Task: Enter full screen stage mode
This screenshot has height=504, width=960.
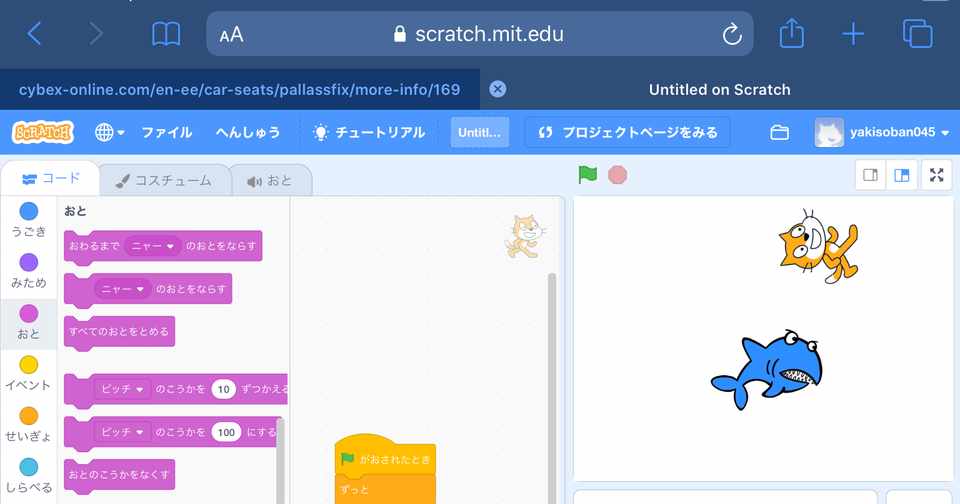Action: (x=937, y=175)
